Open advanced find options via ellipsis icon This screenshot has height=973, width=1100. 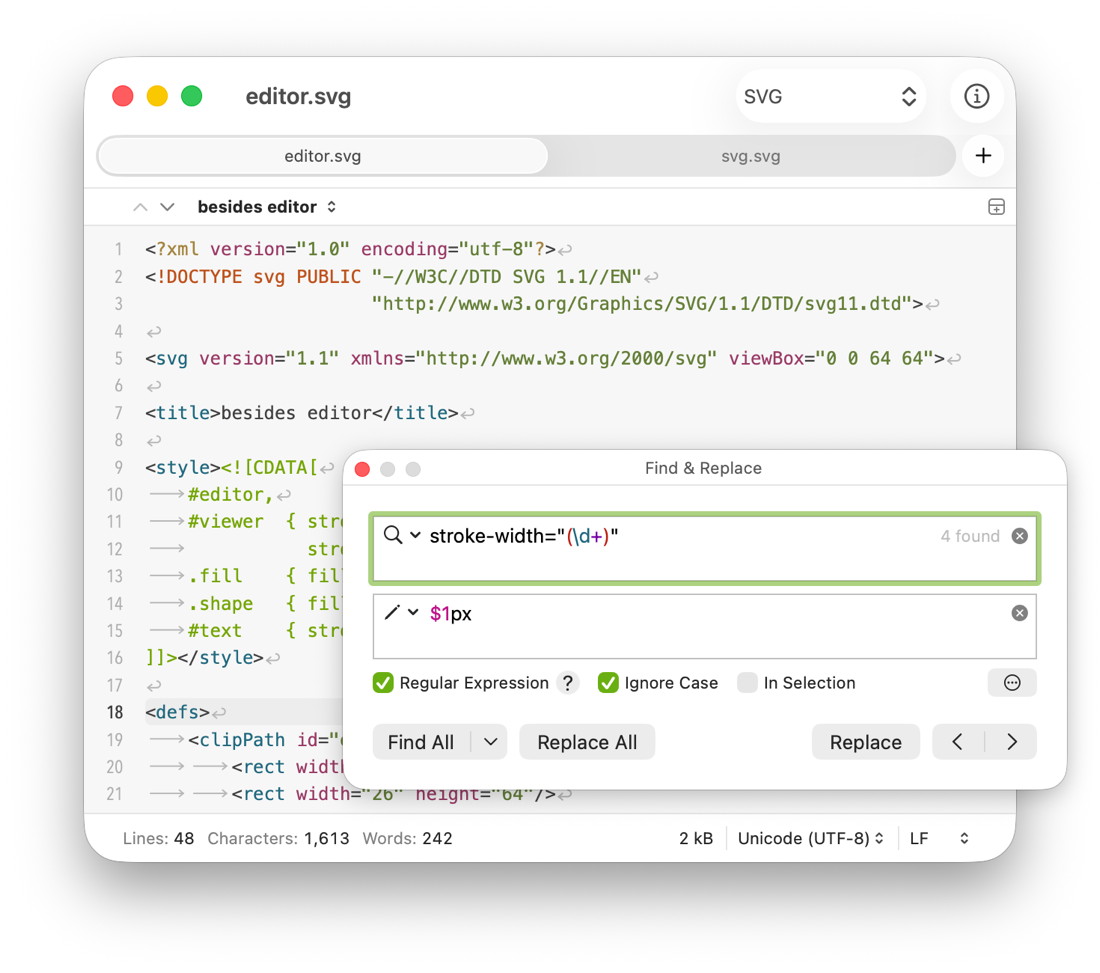tap(1012, 682)
